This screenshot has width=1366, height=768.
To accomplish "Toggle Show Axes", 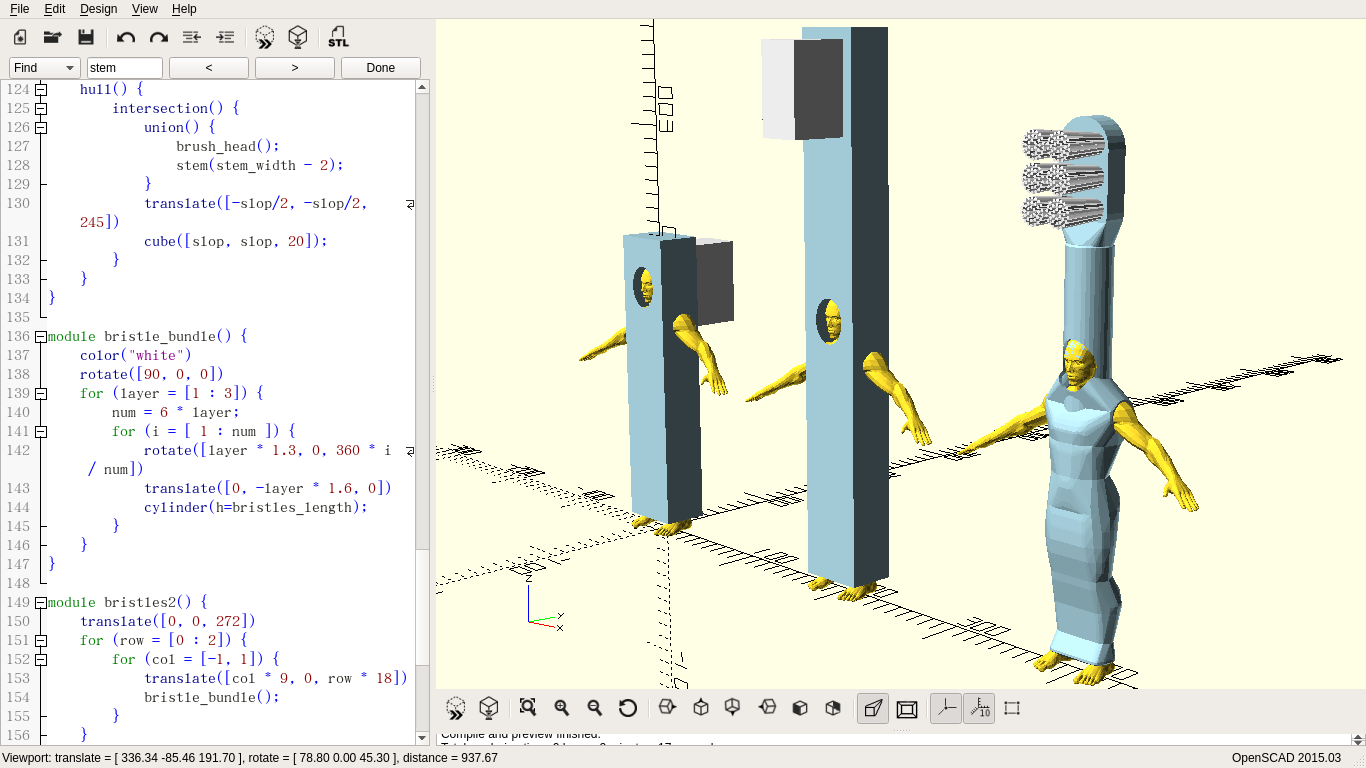I will tap(946, 708).
